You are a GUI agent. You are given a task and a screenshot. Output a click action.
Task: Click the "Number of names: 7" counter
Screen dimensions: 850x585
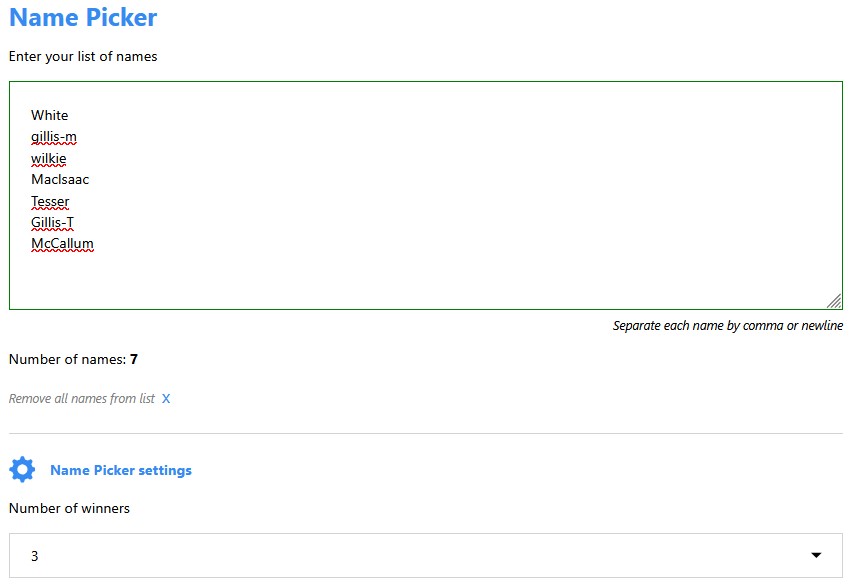73,359
